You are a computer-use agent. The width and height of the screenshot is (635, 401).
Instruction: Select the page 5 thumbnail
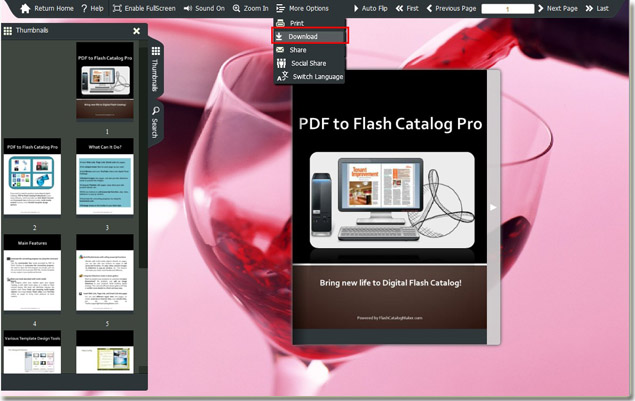[105, 272]
